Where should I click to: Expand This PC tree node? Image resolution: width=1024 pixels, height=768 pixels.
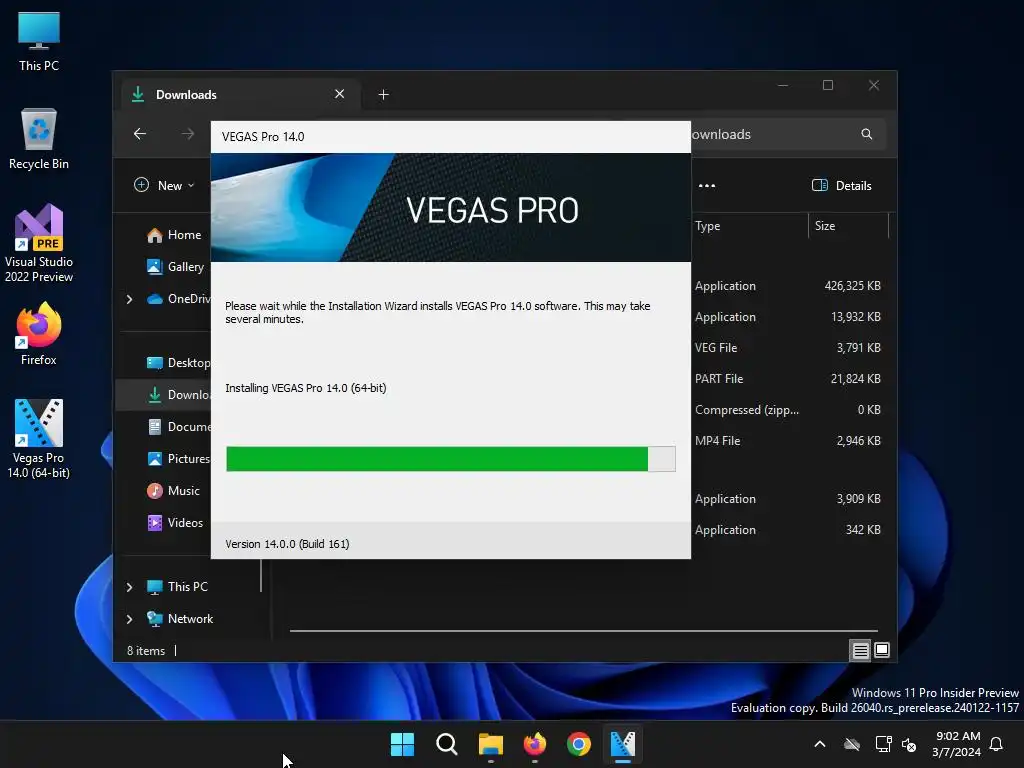[x=129, y=587]
